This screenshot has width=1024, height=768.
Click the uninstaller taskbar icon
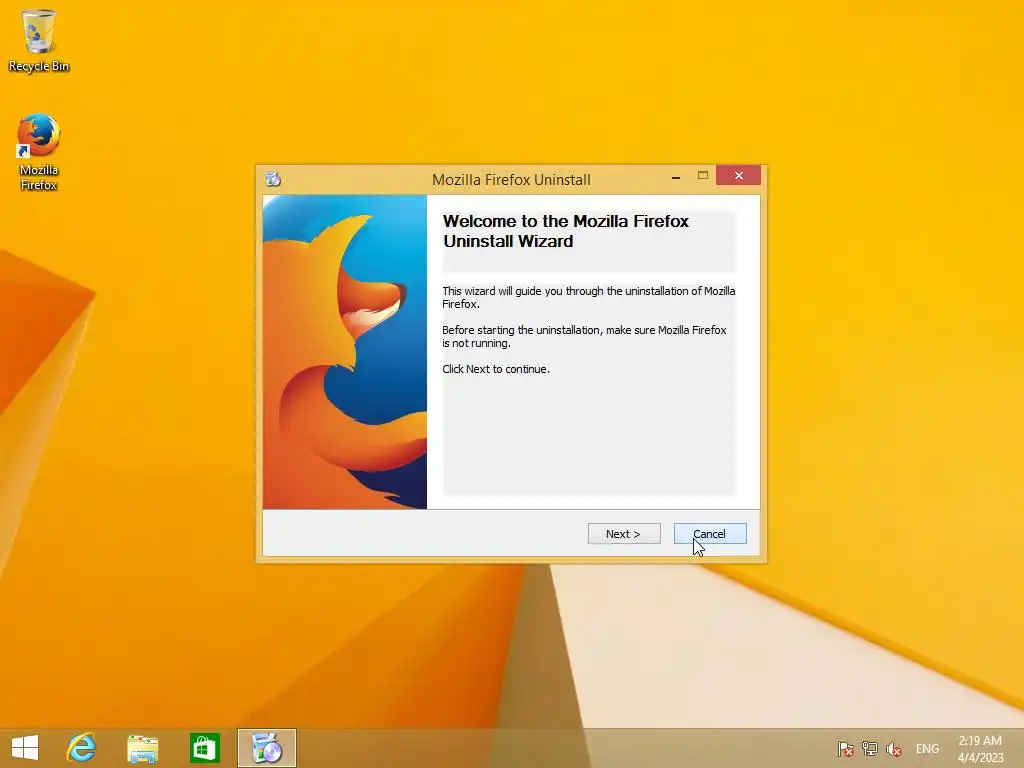pyautogui.click(x=266, y=748)
